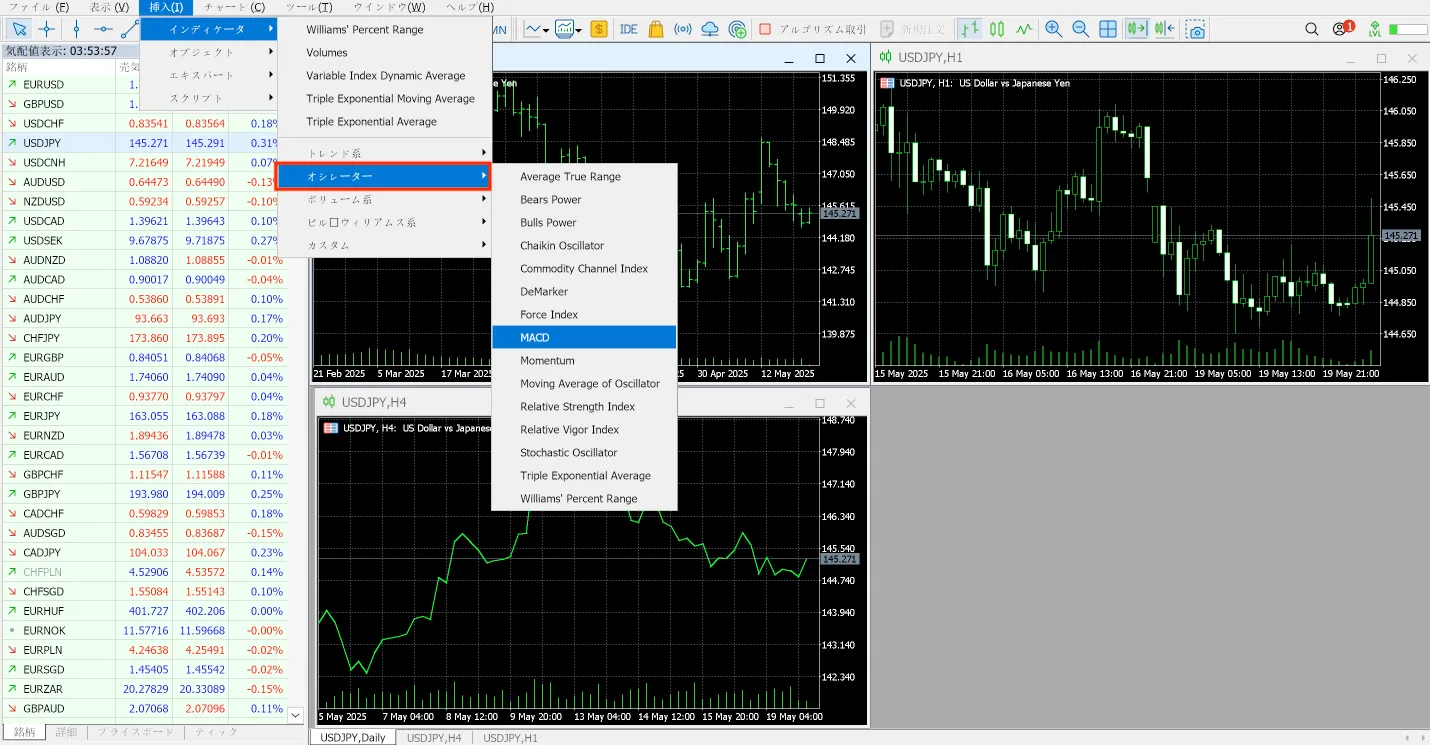The width and height of the screenshot is (1430, 745).
Task: Click the LVL level indicator icon
Action: pyautogui.click(x=1375, y=29)
